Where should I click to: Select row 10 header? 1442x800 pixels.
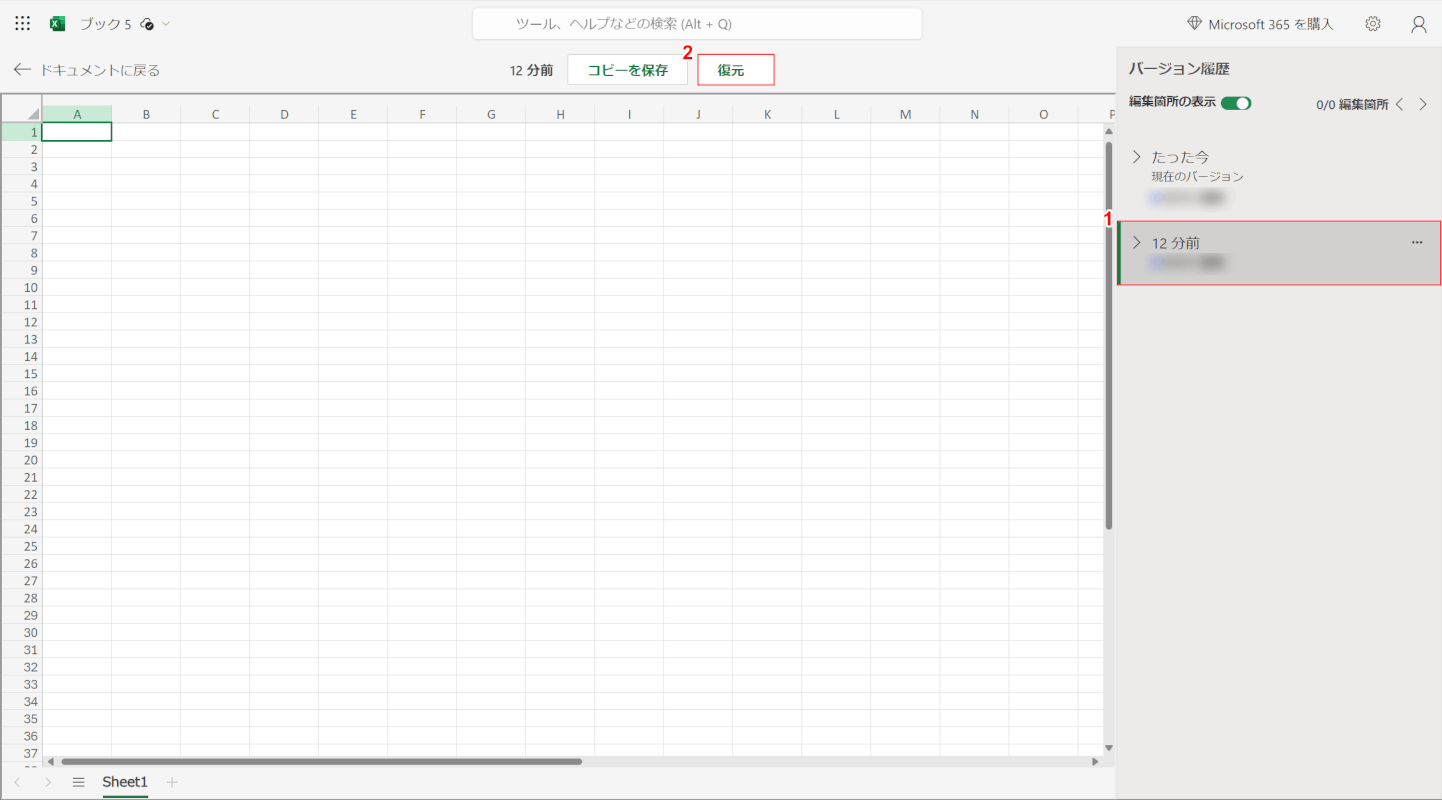pos(21,287)
